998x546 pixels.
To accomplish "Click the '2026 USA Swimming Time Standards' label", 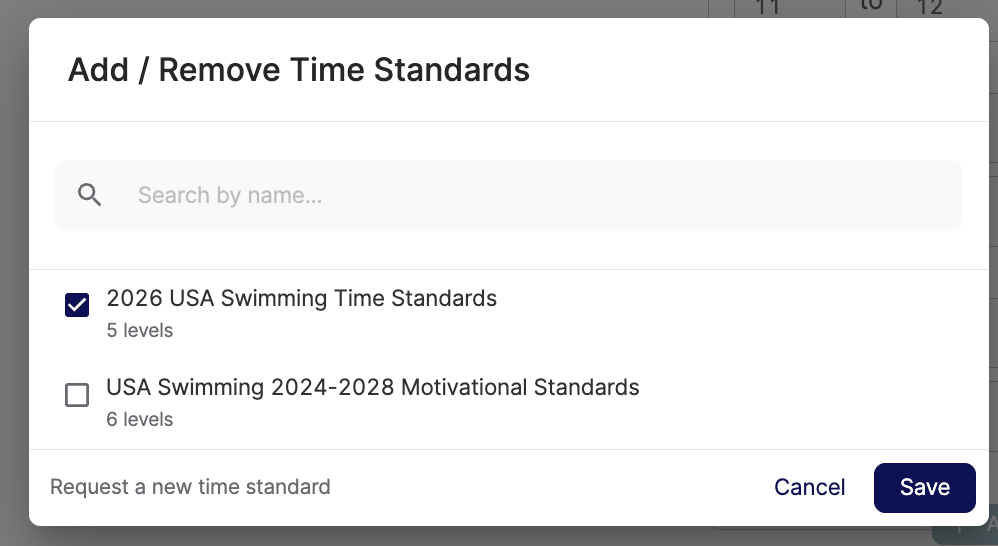I will click(301, 298).
